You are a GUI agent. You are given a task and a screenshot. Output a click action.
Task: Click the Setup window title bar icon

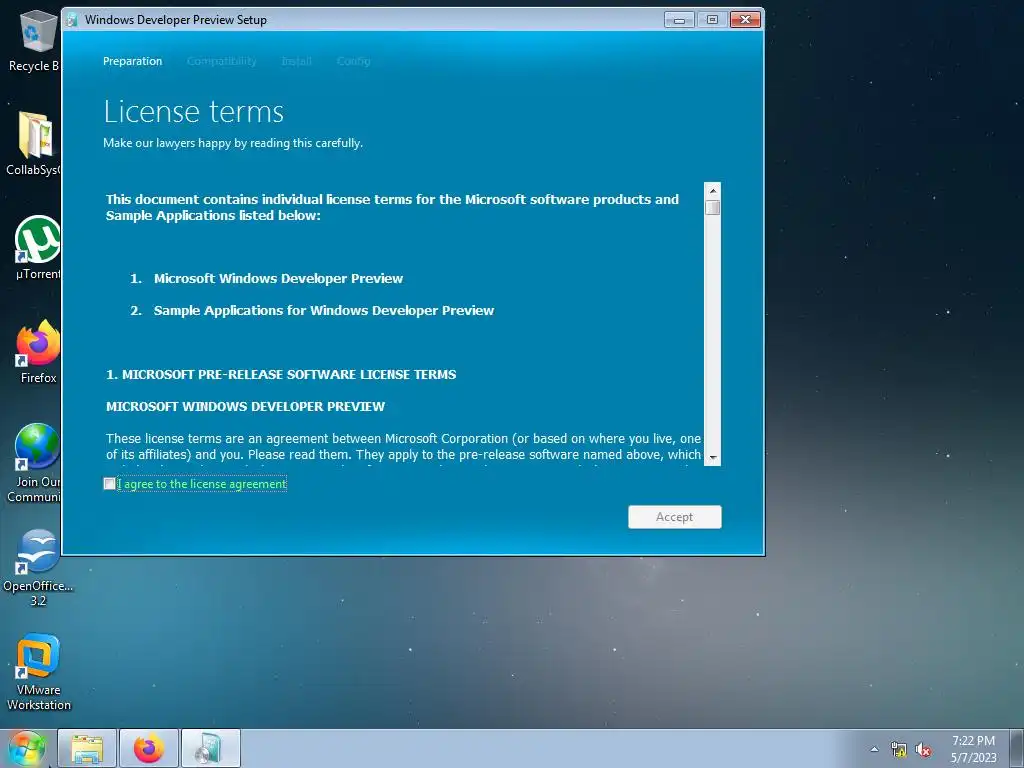point(72,20)
